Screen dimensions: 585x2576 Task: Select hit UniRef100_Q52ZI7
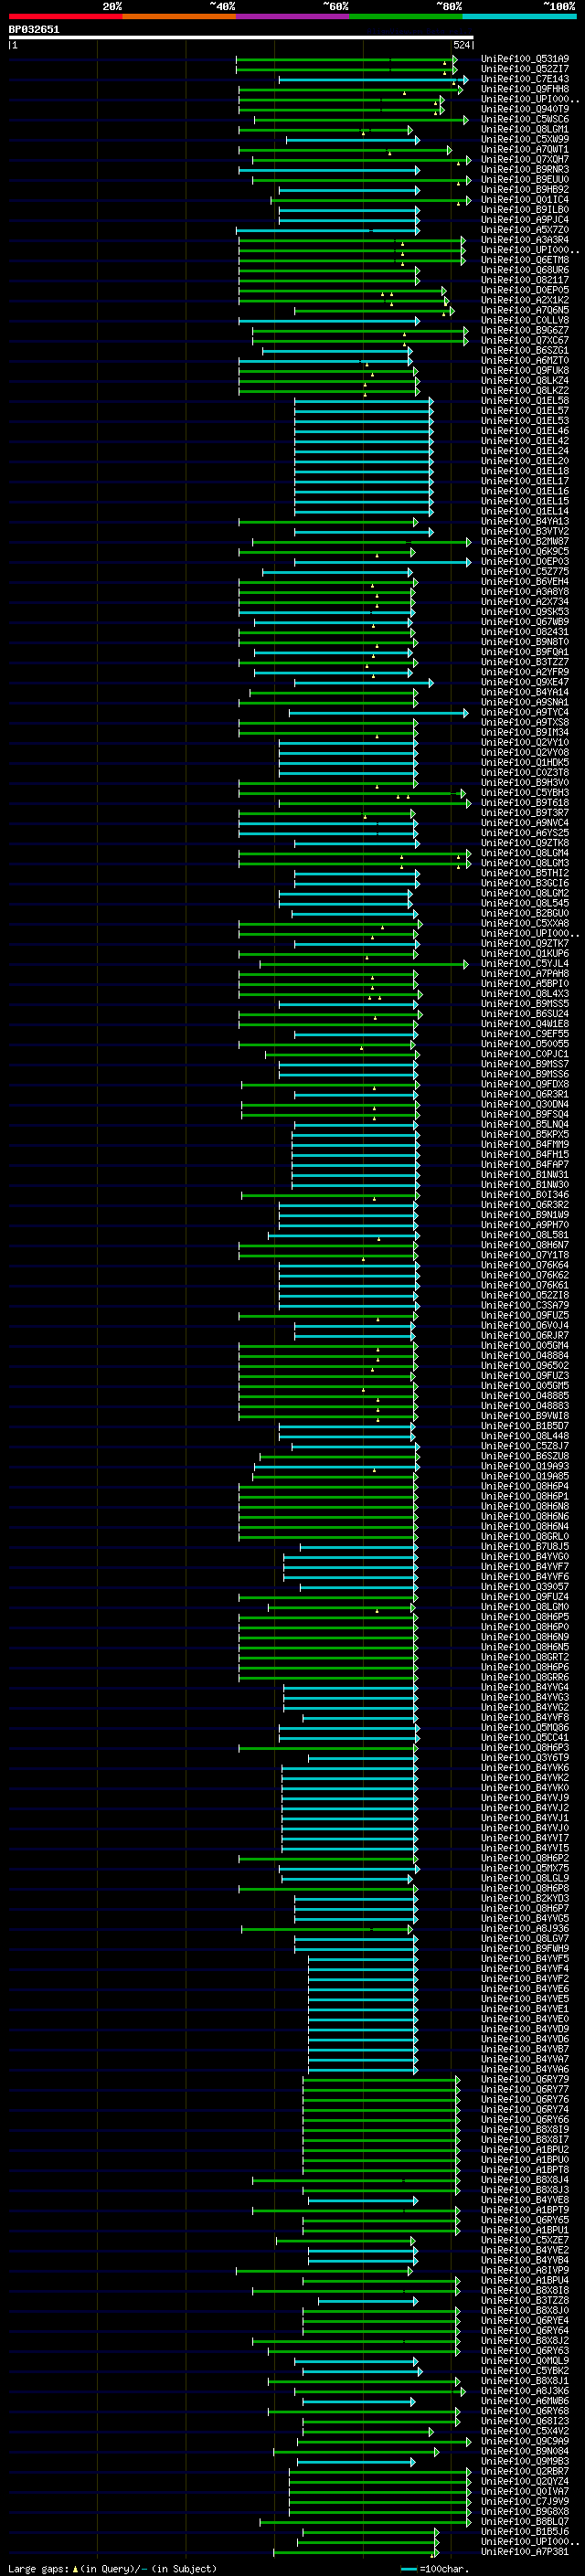click(x=525, y=69)
